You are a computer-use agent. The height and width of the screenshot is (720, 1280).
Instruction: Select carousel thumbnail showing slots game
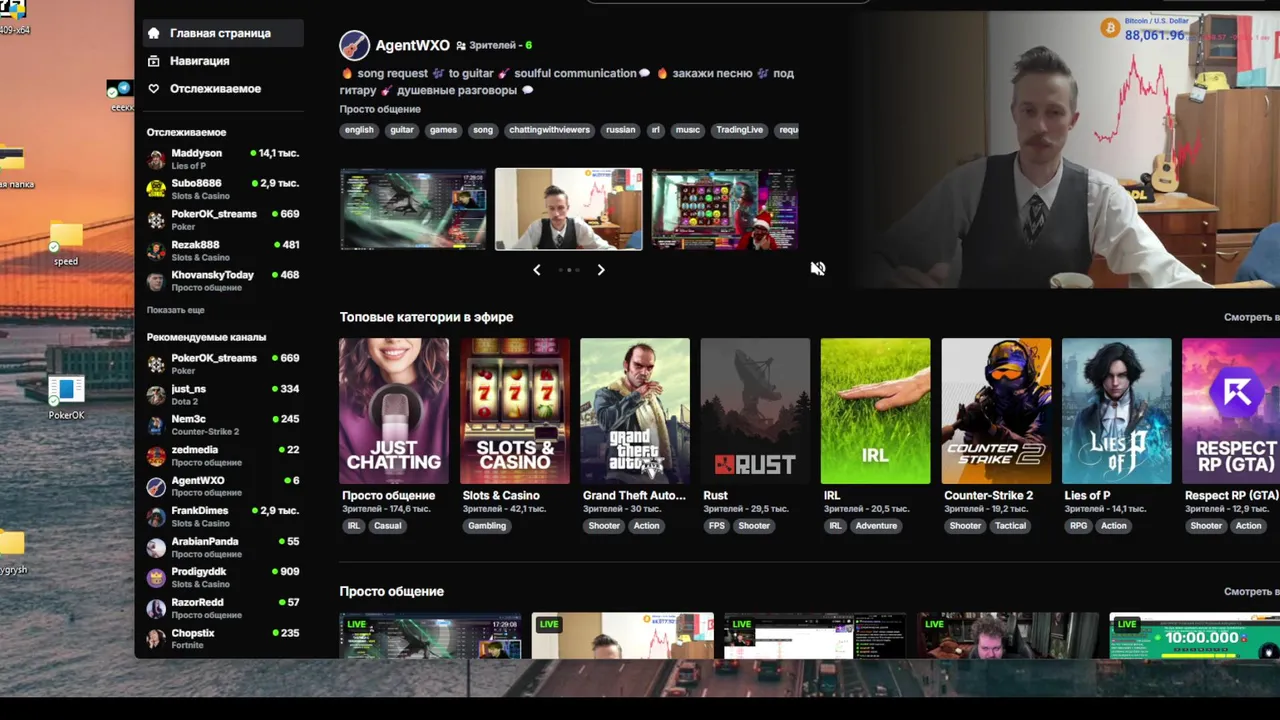click(724, 209)
